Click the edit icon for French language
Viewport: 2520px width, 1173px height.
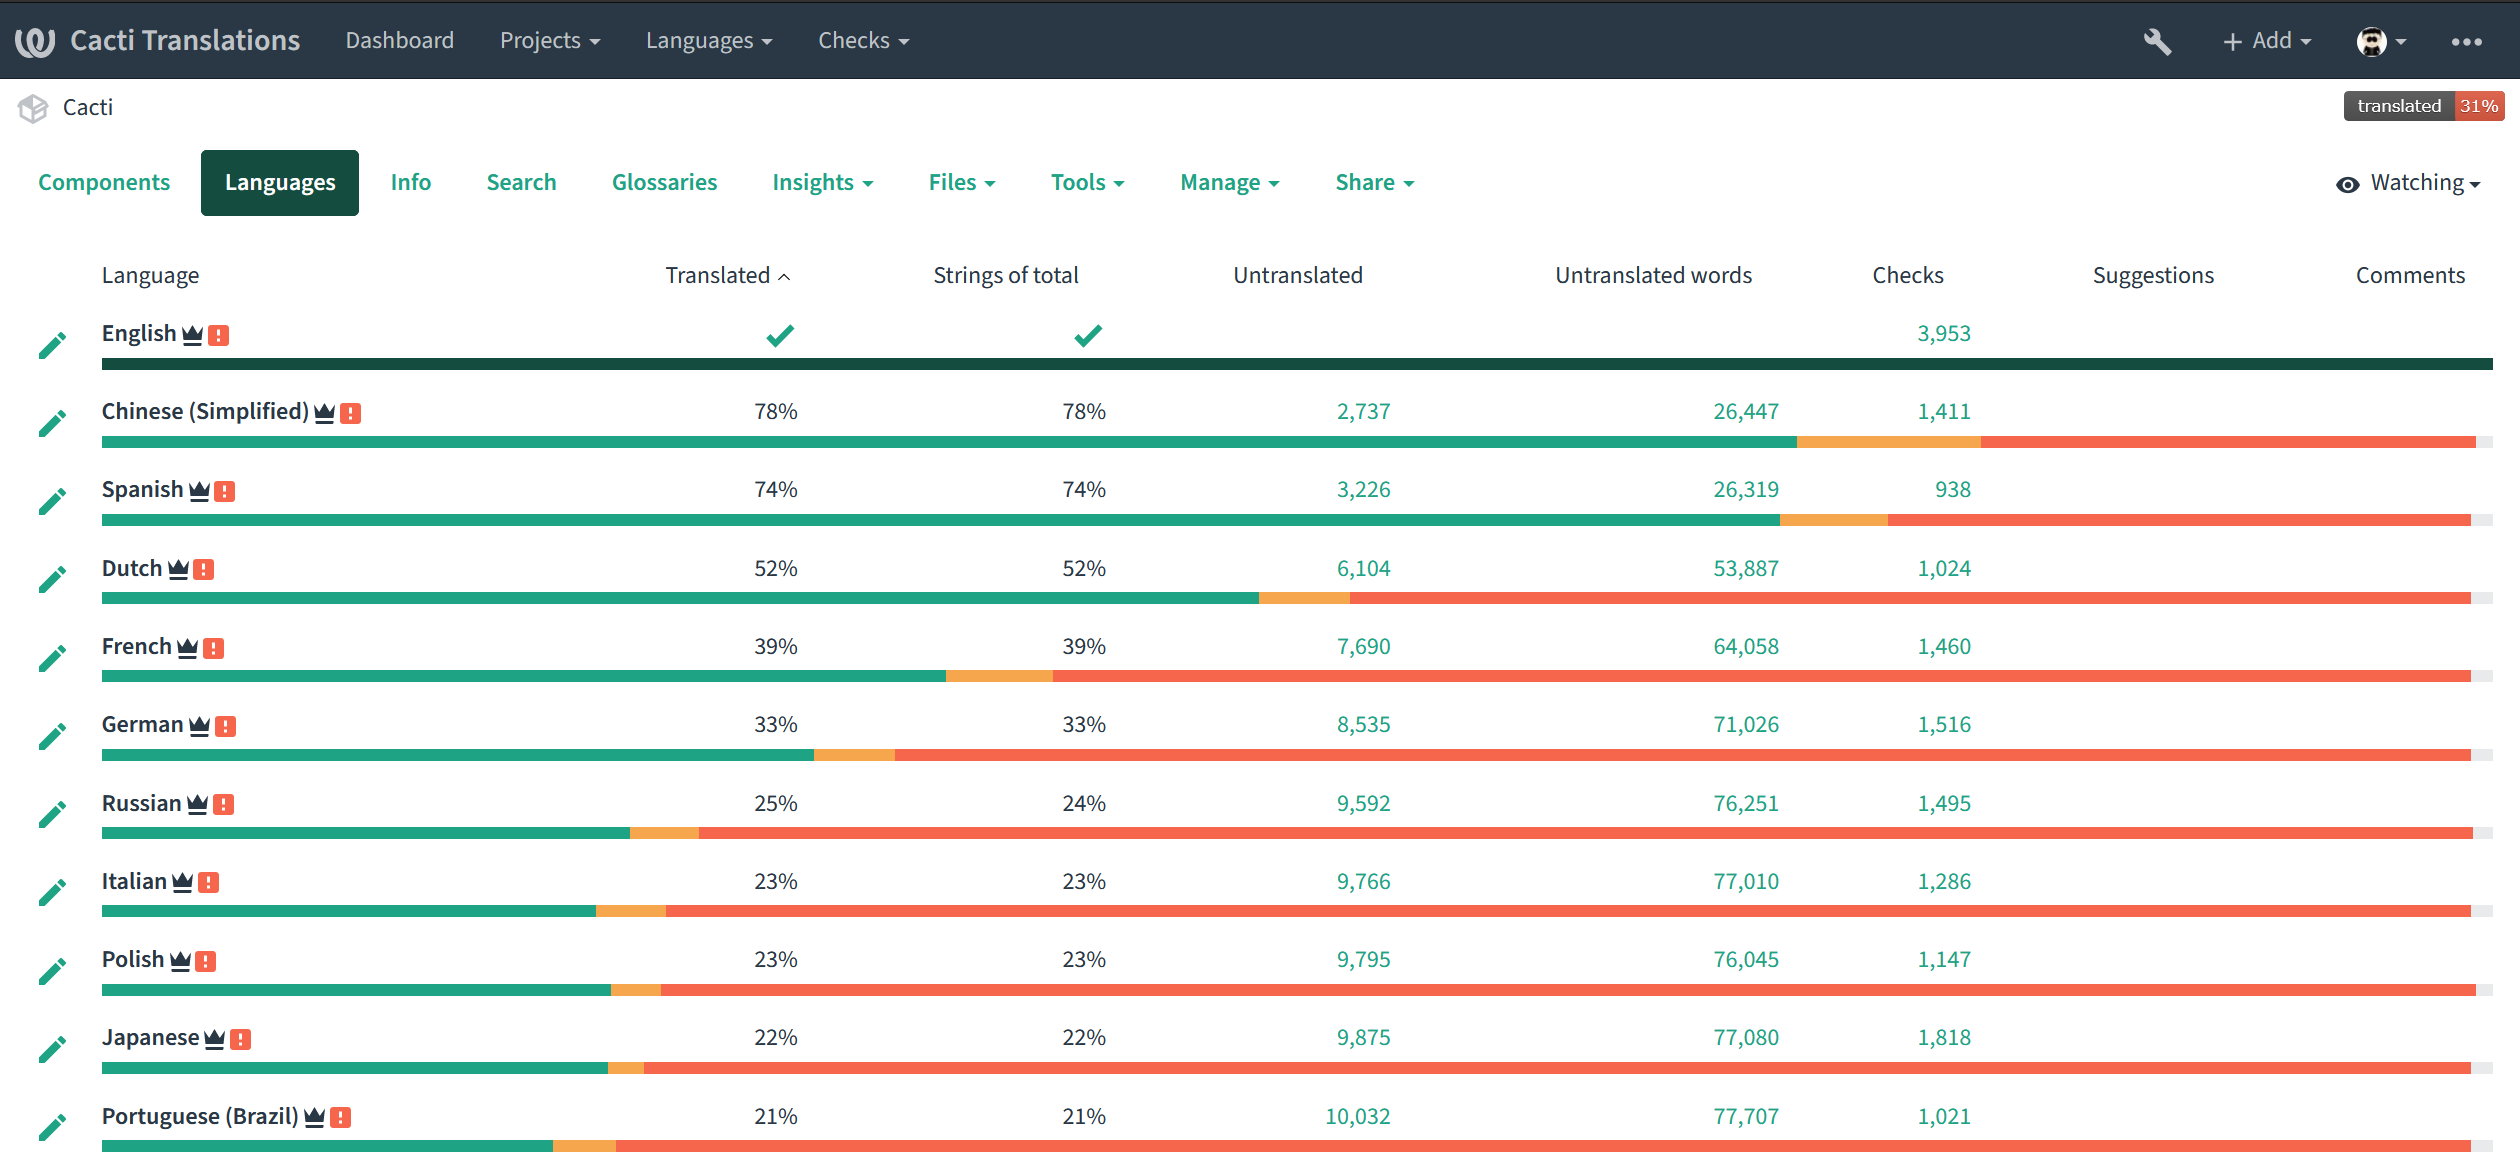pyautogui.click(x=47, y=652)
